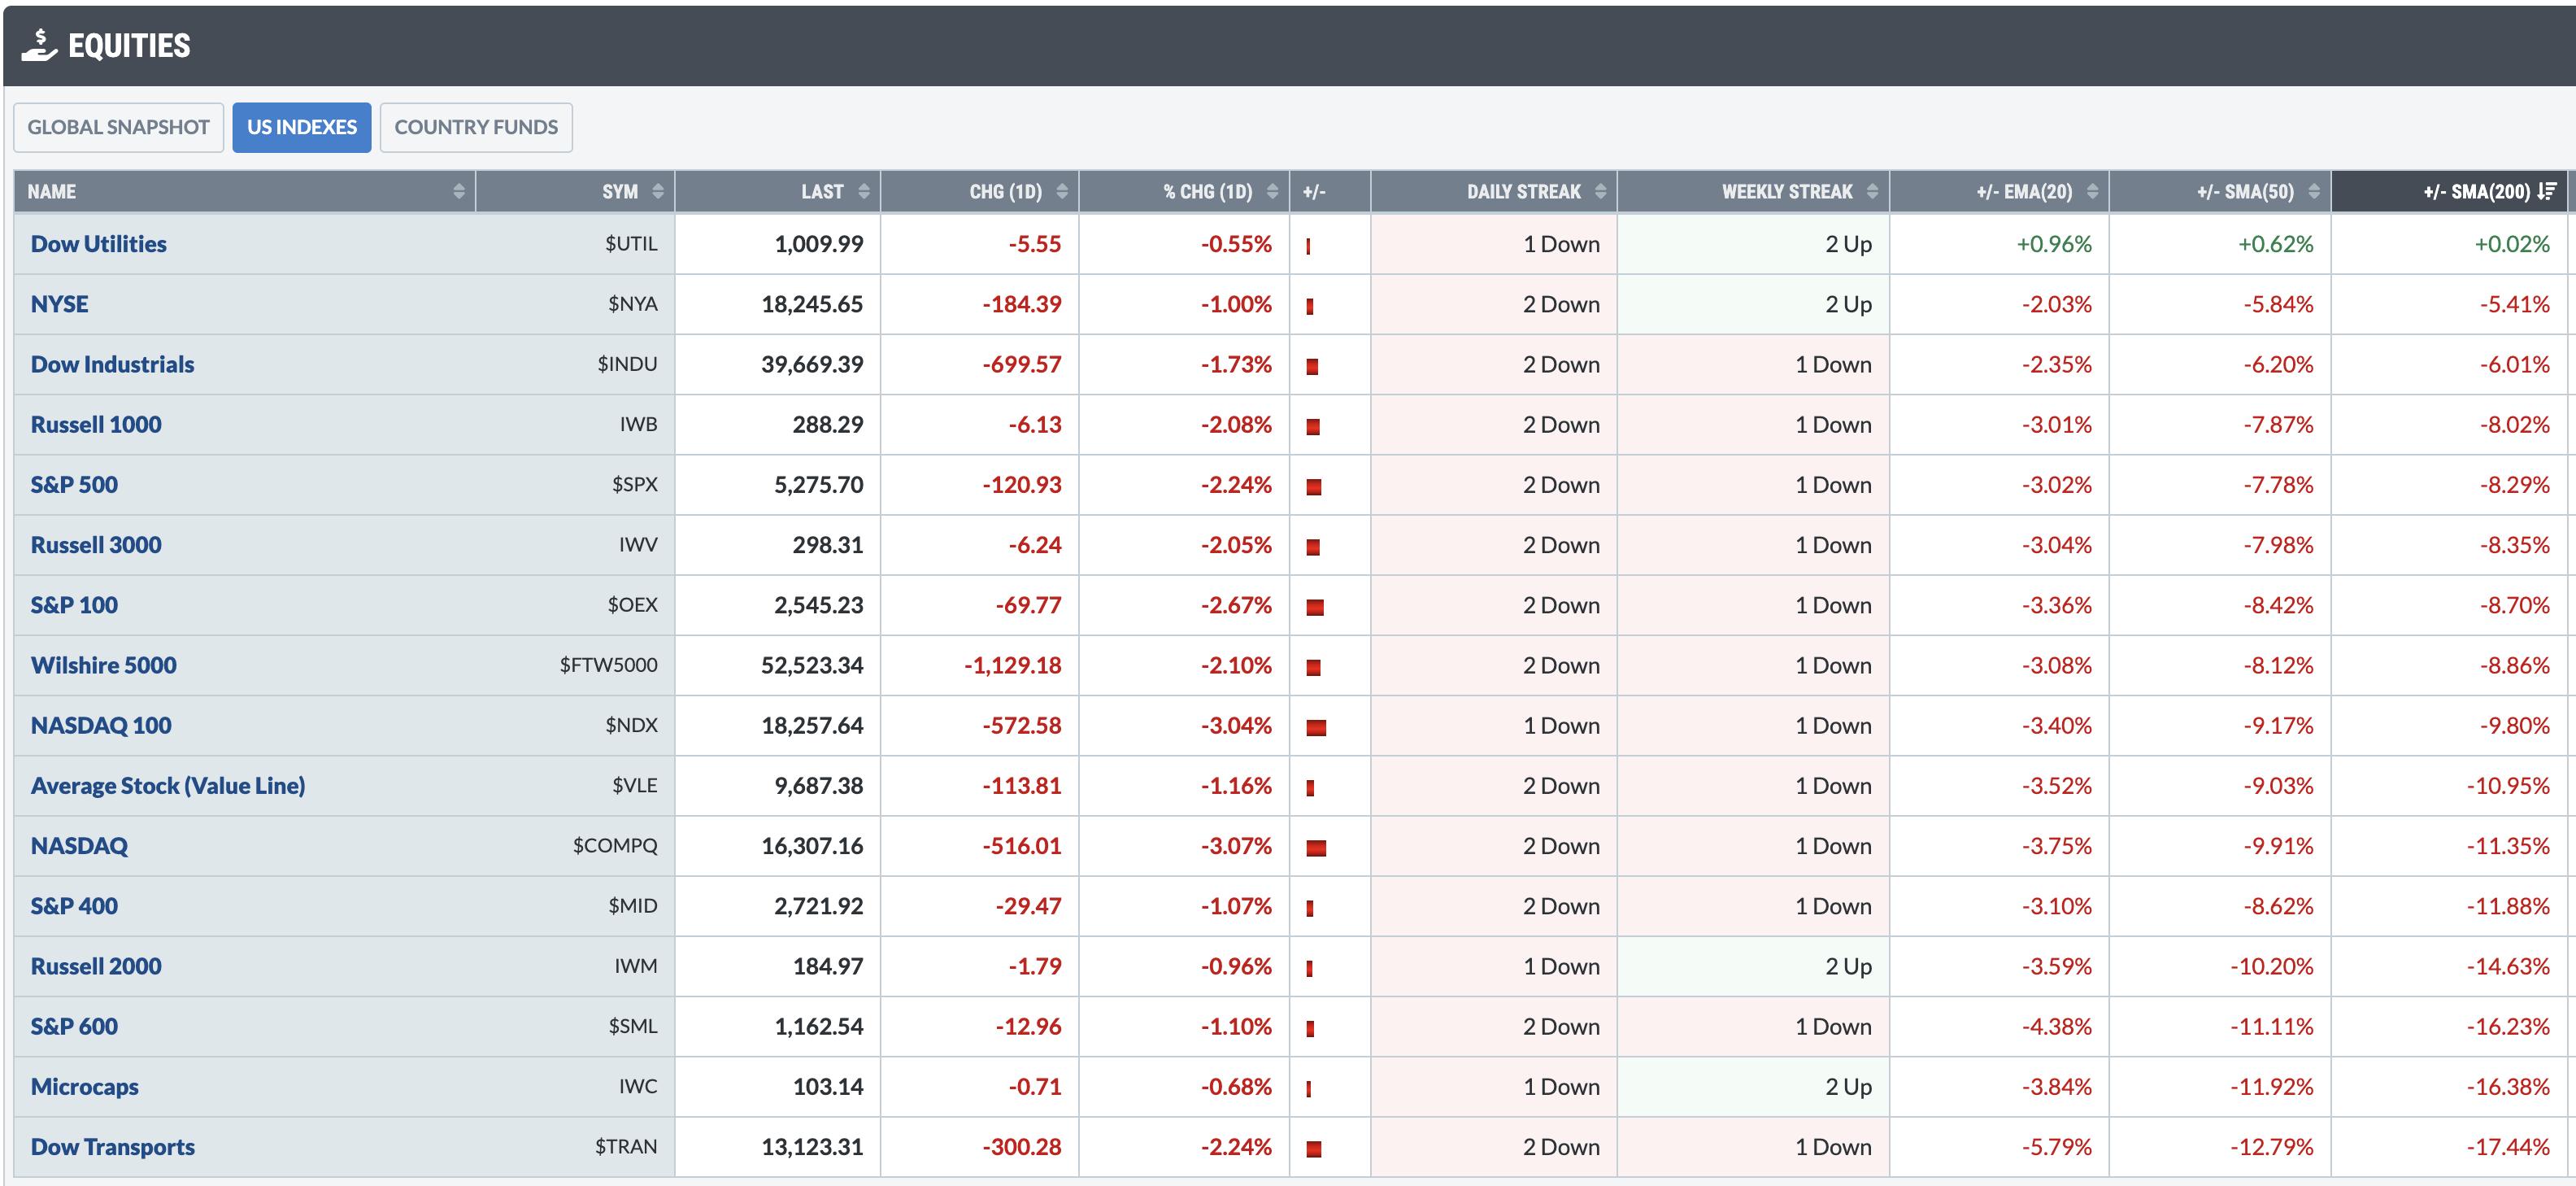This screenshot has width=2576, height=1186.
Task: Click LAST column sort arrows icon
Action: [x=864, y=191]
